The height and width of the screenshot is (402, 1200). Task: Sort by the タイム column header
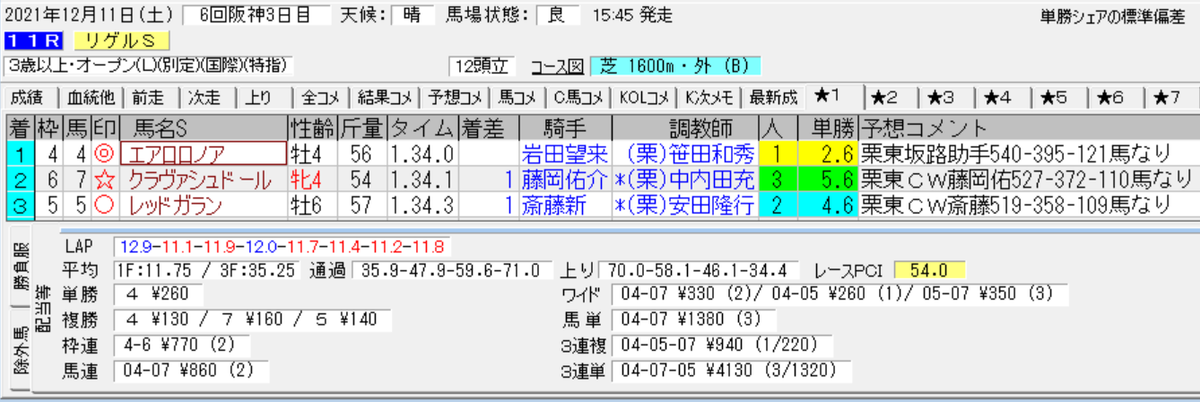[x=422, y=128]
